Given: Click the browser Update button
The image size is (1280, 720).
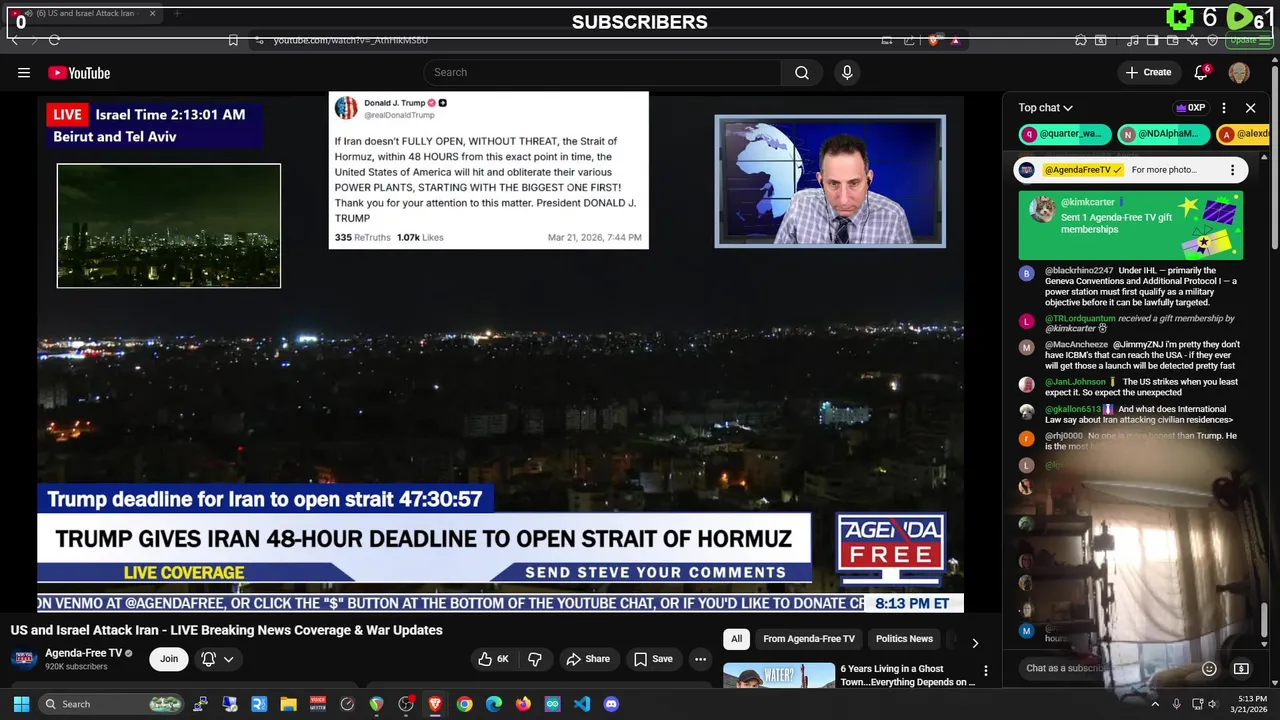Looking at the screenshot, I should point(1247,40).
